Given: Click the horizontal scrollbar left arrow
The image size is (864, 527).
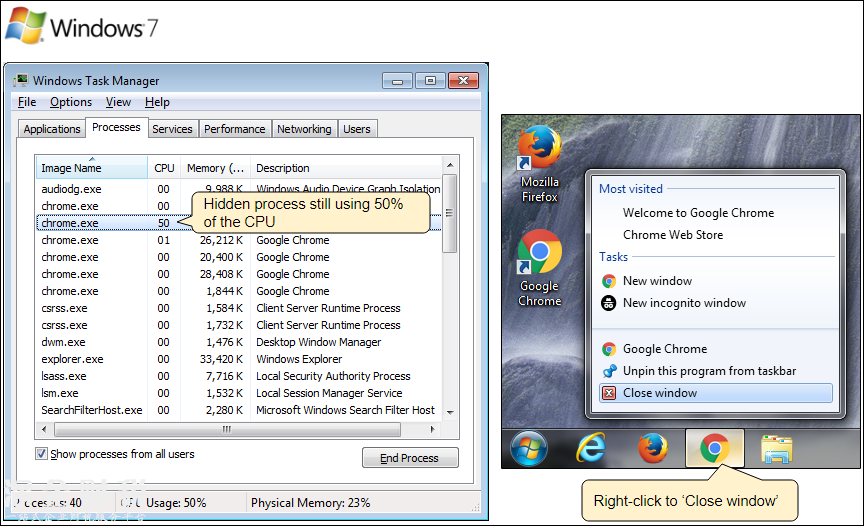Looking at the screenshot, I should [44, 429].
